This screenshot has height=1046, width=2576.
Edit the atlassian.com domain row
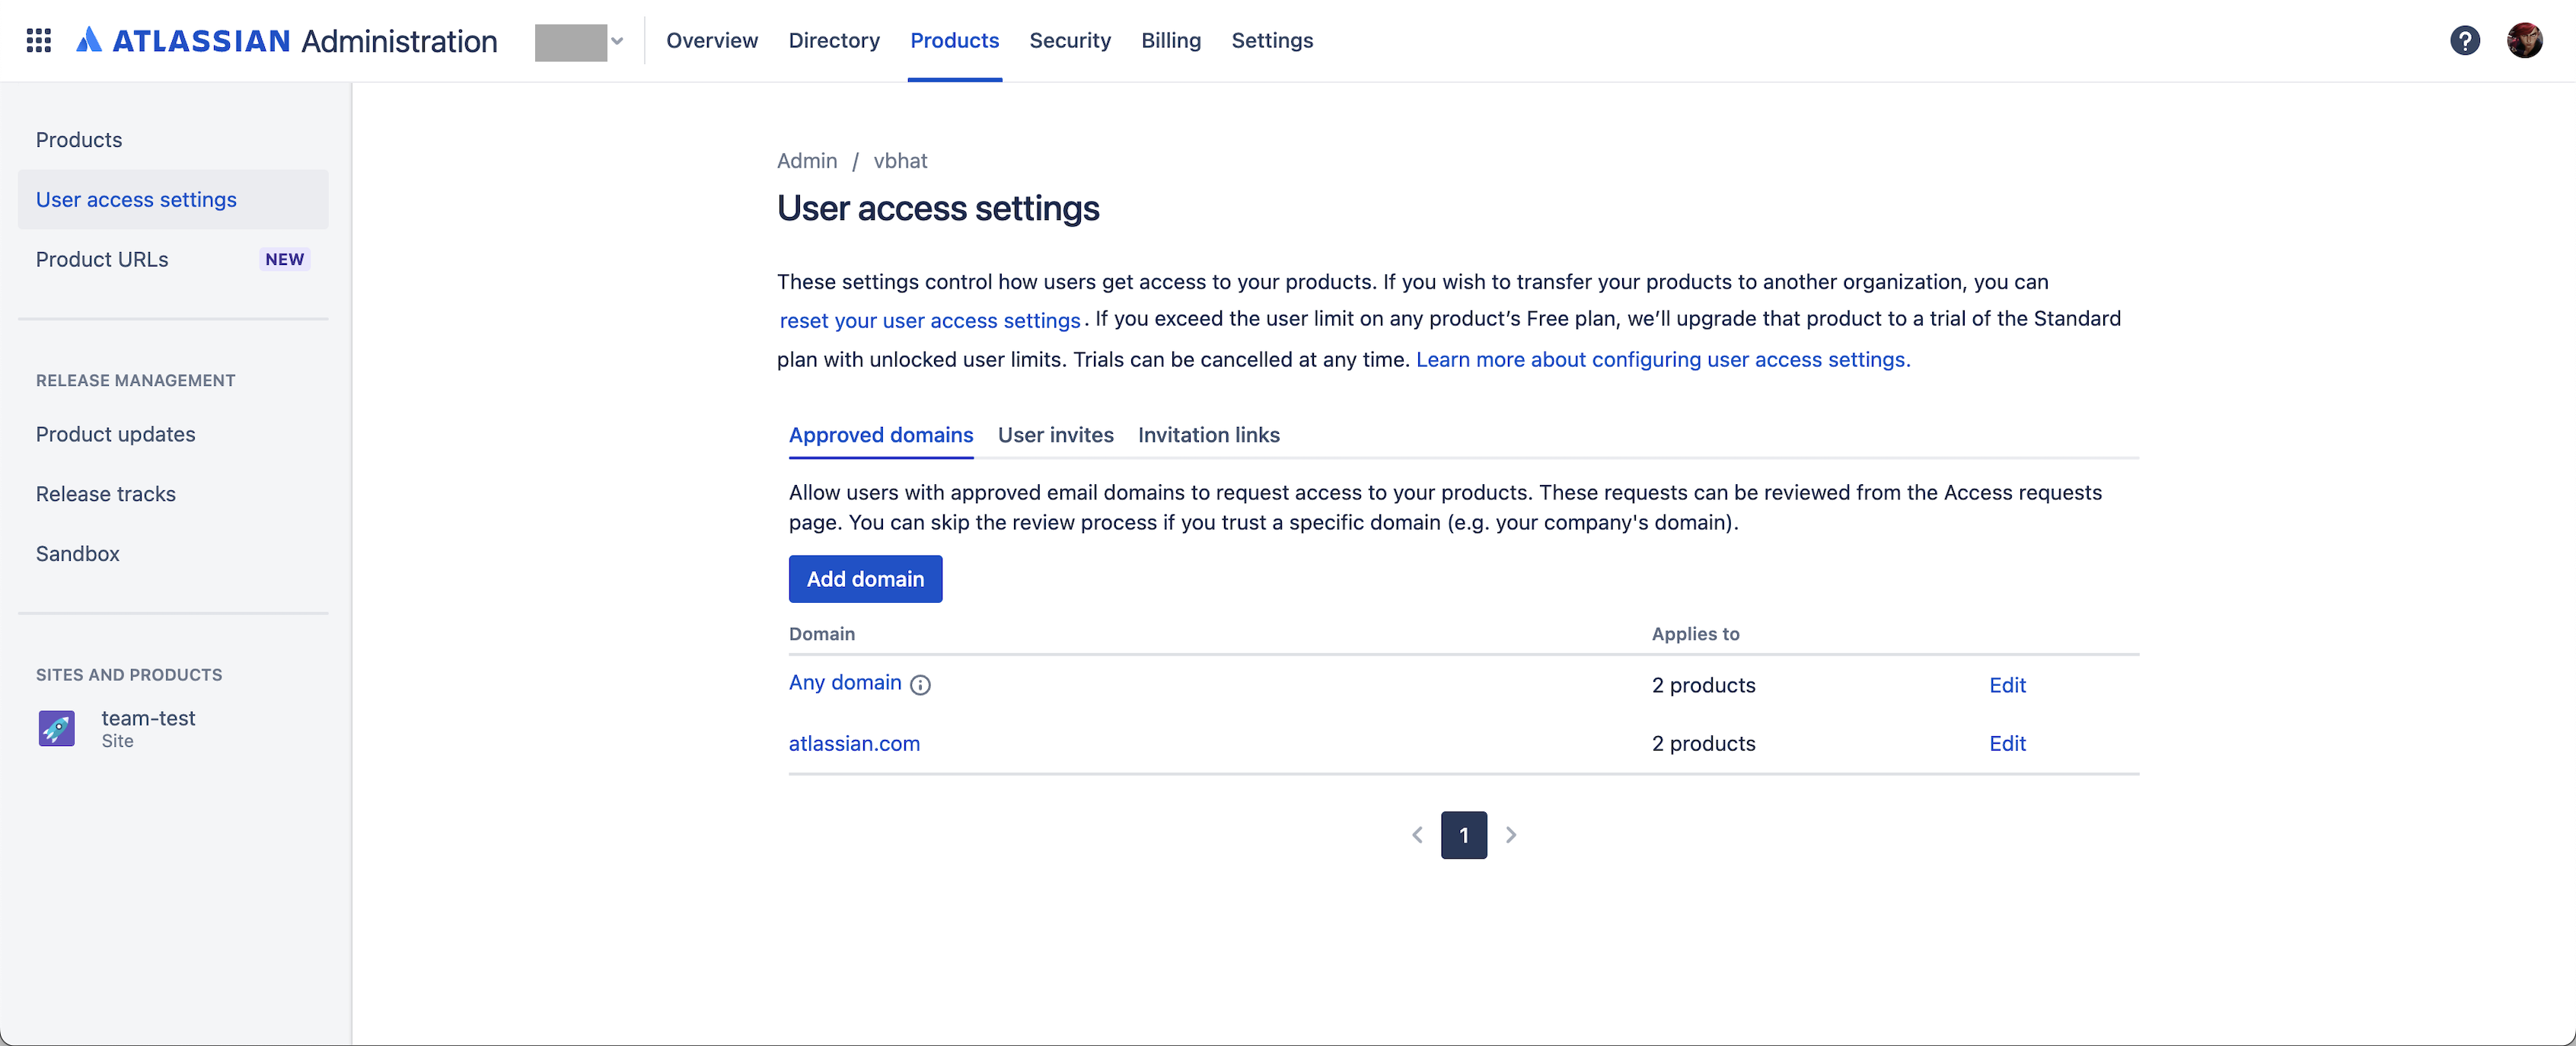pos(2006,744)
